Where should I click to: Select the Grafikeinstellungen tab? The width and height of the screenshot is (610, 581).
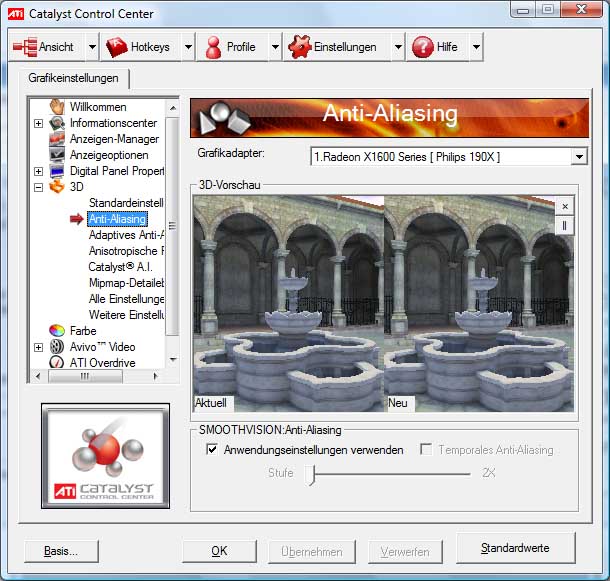pyautogui.click(x=74, y=78)
